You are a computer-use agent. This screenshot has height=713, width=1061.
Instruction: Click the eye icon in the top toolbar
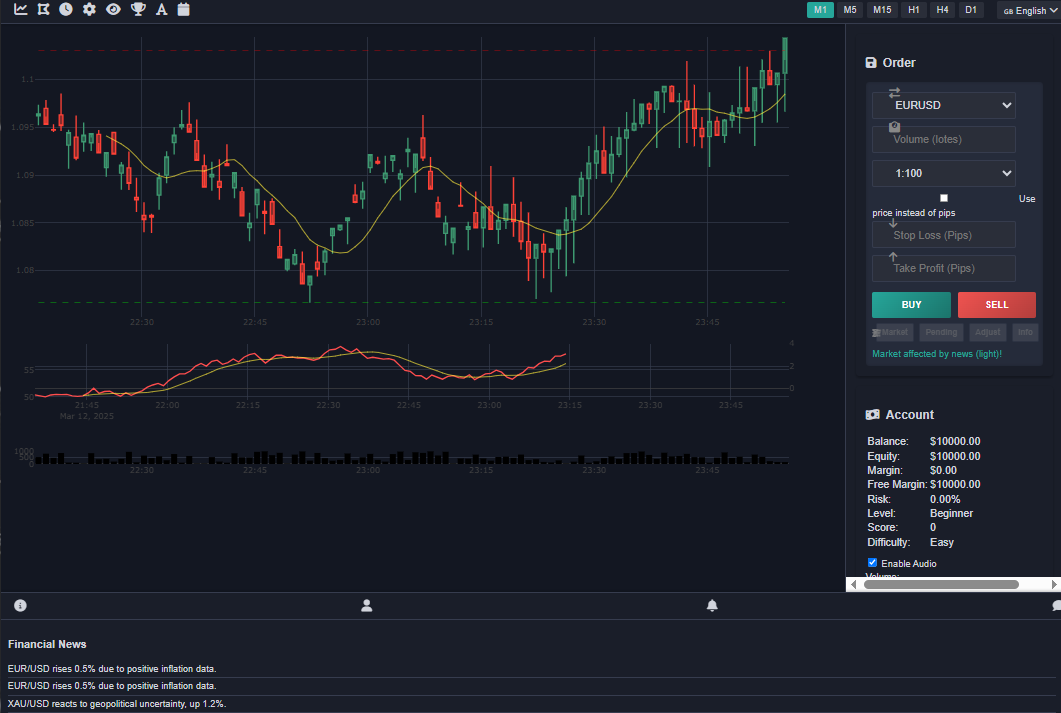point(113,9)
